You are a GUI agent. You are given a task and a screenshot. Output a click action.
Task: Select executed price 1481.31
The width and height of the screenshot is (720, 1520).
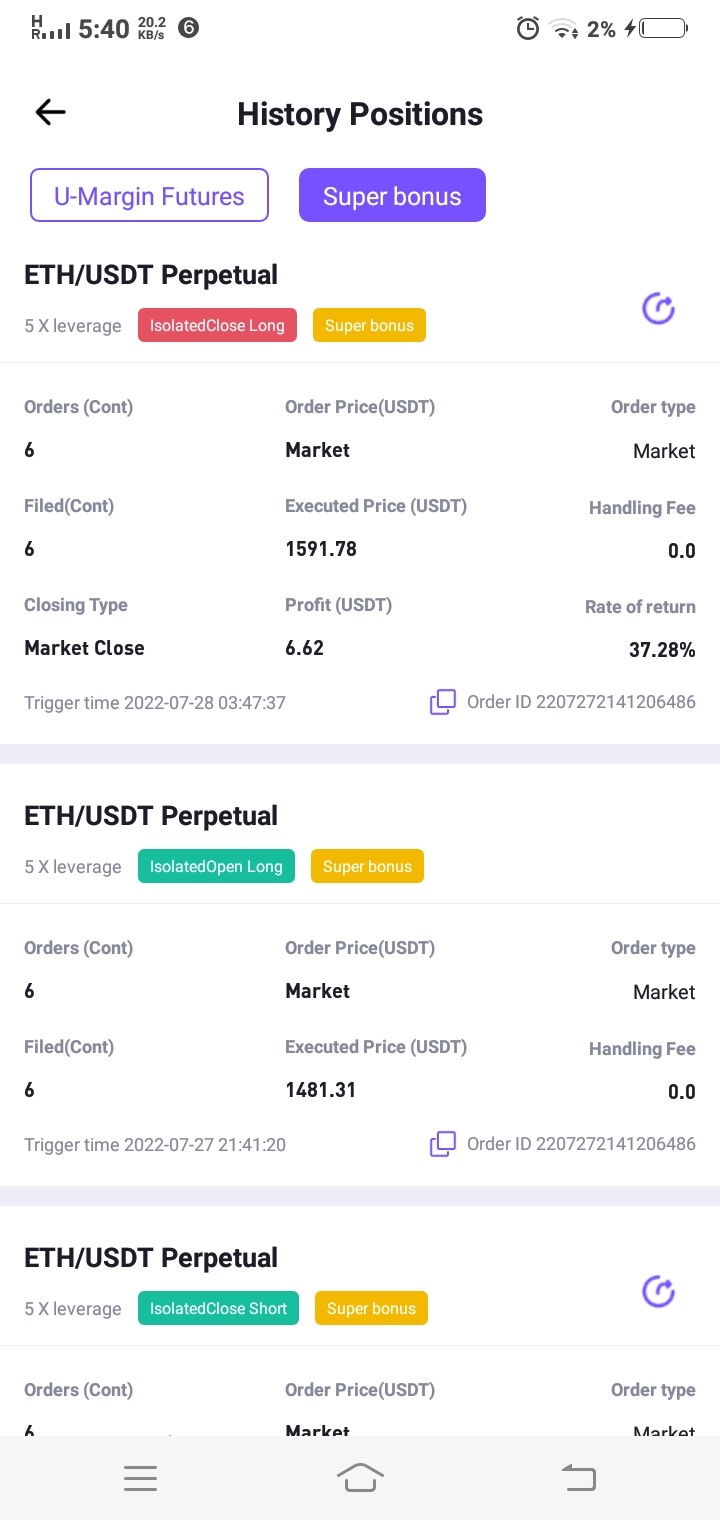click(321, 1090)
